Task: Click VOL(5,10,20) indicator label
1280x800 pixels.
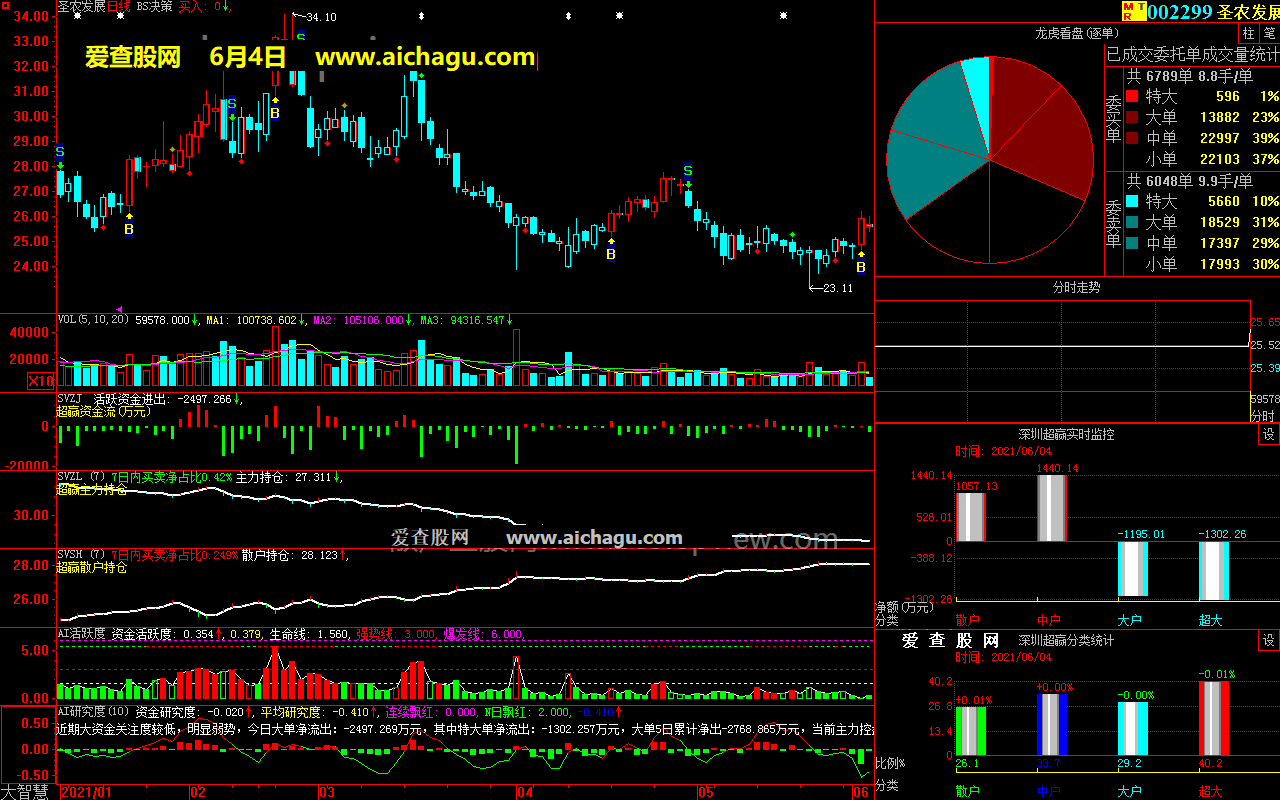Action: [94, 320]
